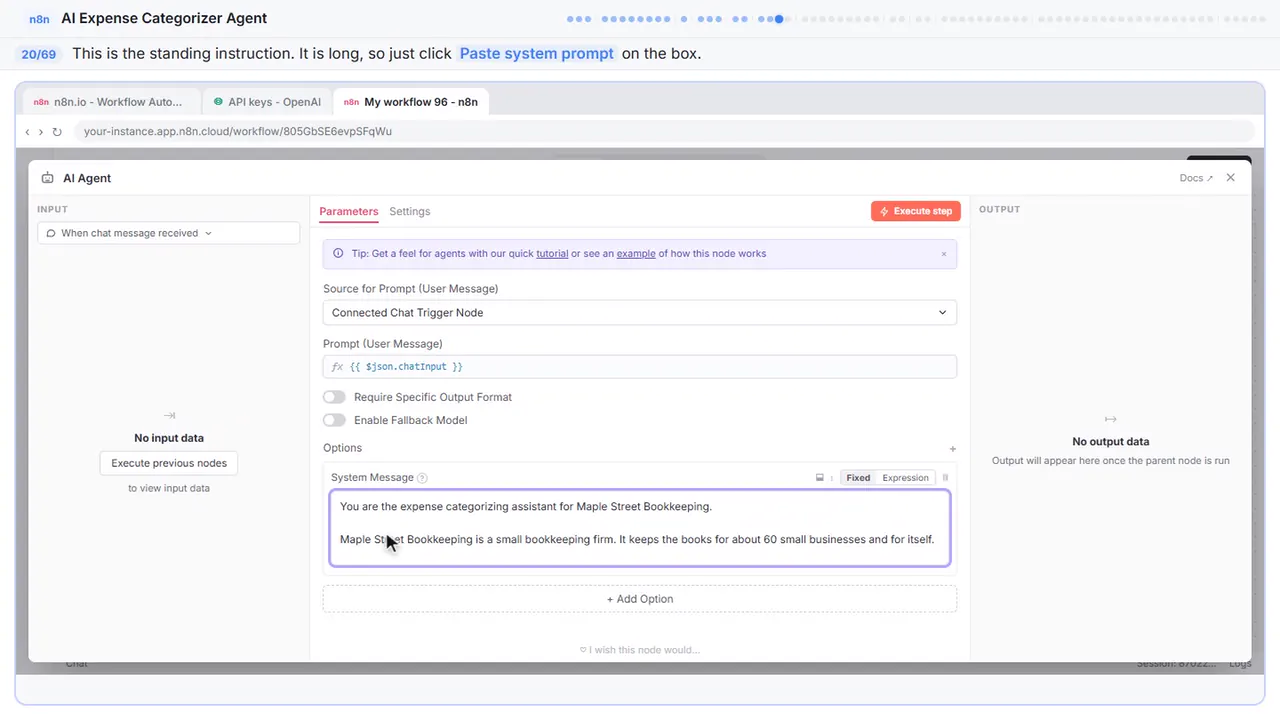The height and width of the screenshot is (720, 1280).
Task: Click the no input data arrow icon
Action: tap(169, 415)
